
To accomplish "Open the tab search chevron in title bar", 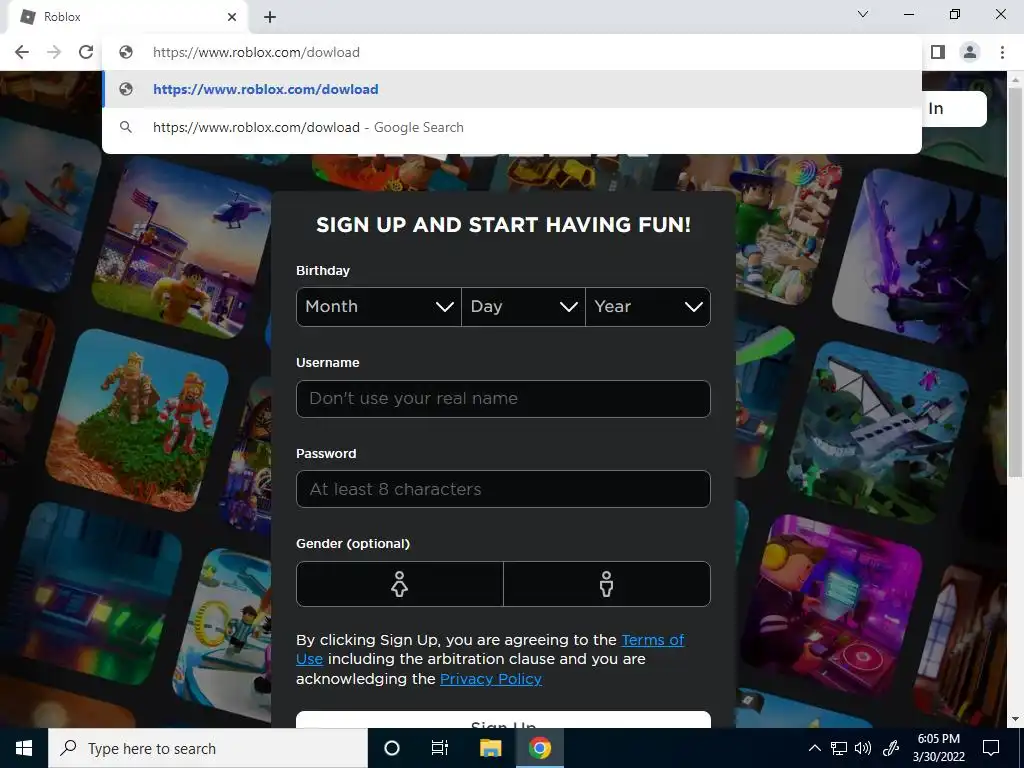I will point(863,14).
